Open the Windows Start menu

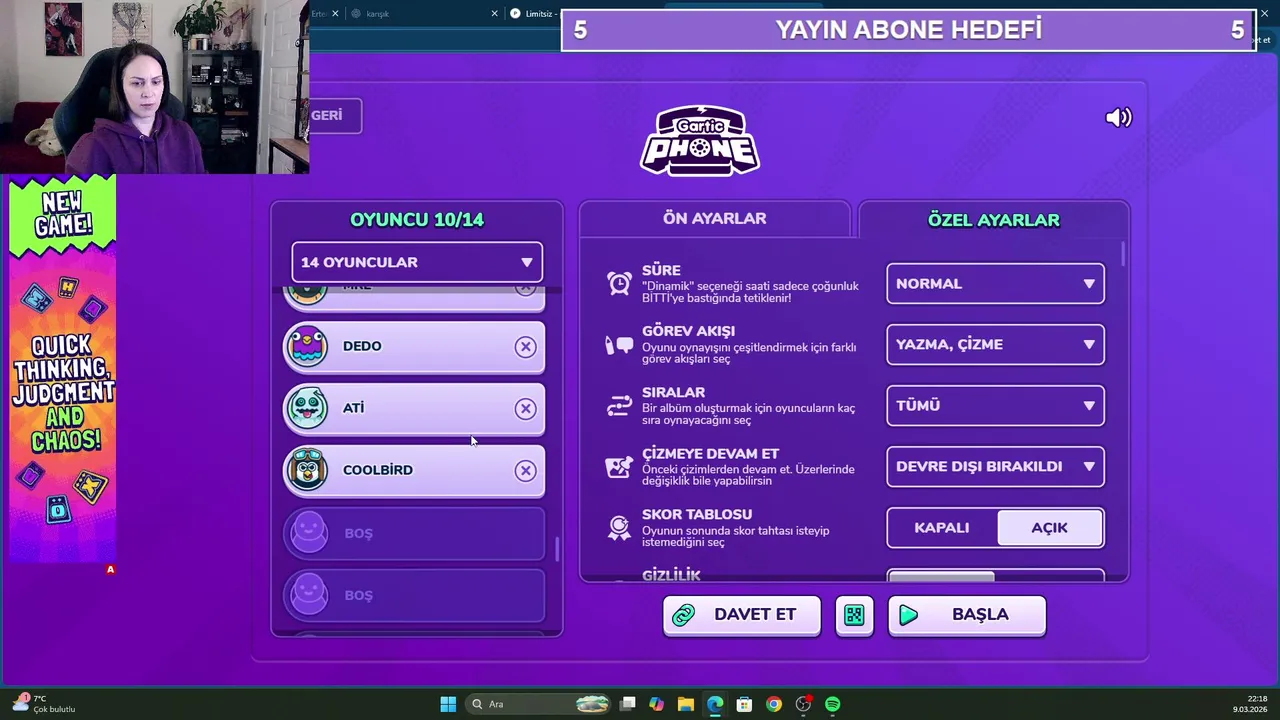[x=448, y=704]
